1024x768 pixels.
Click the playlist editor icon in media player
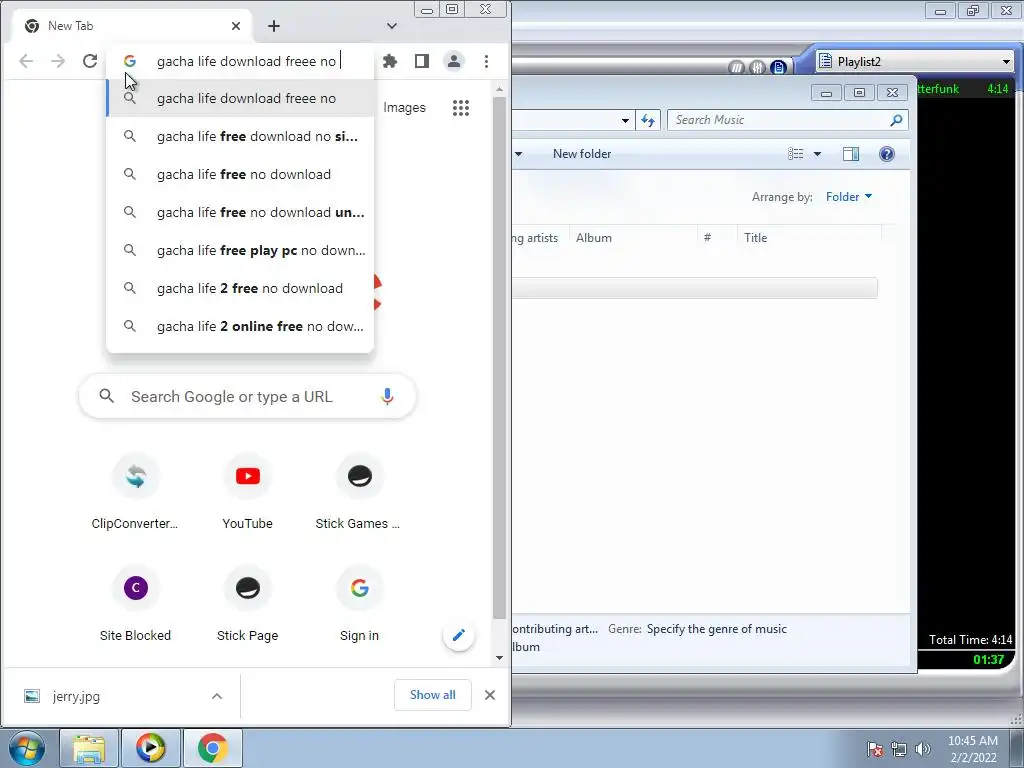coord(778,67)
